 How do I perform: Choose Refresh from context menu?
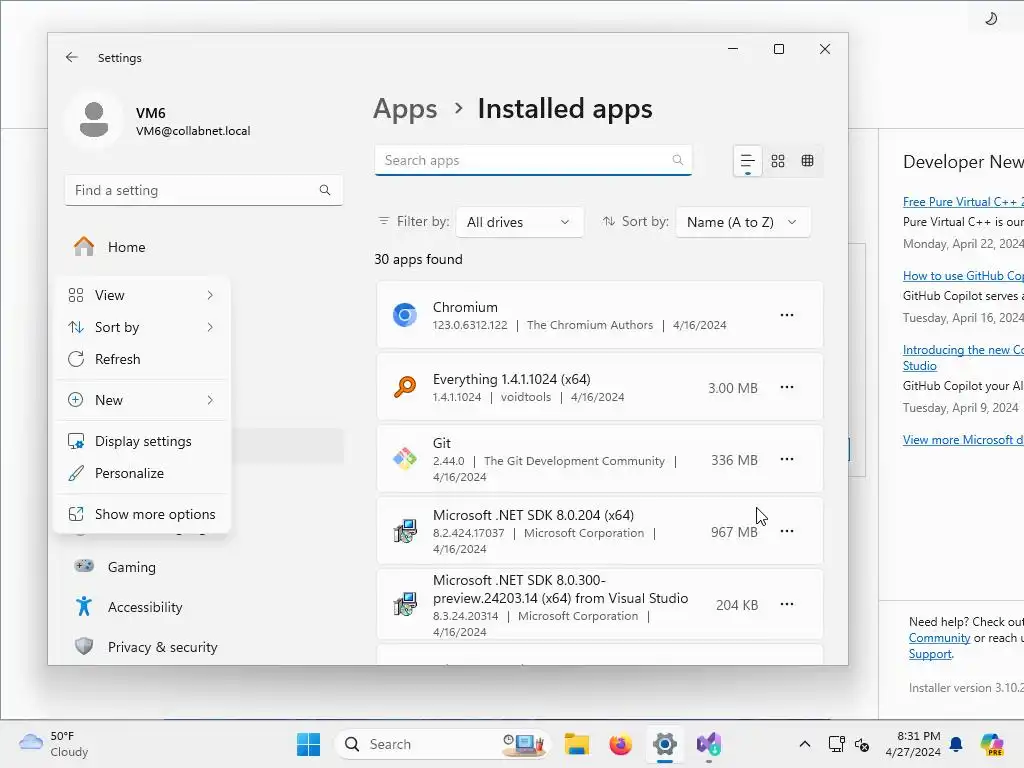[142, 359]
